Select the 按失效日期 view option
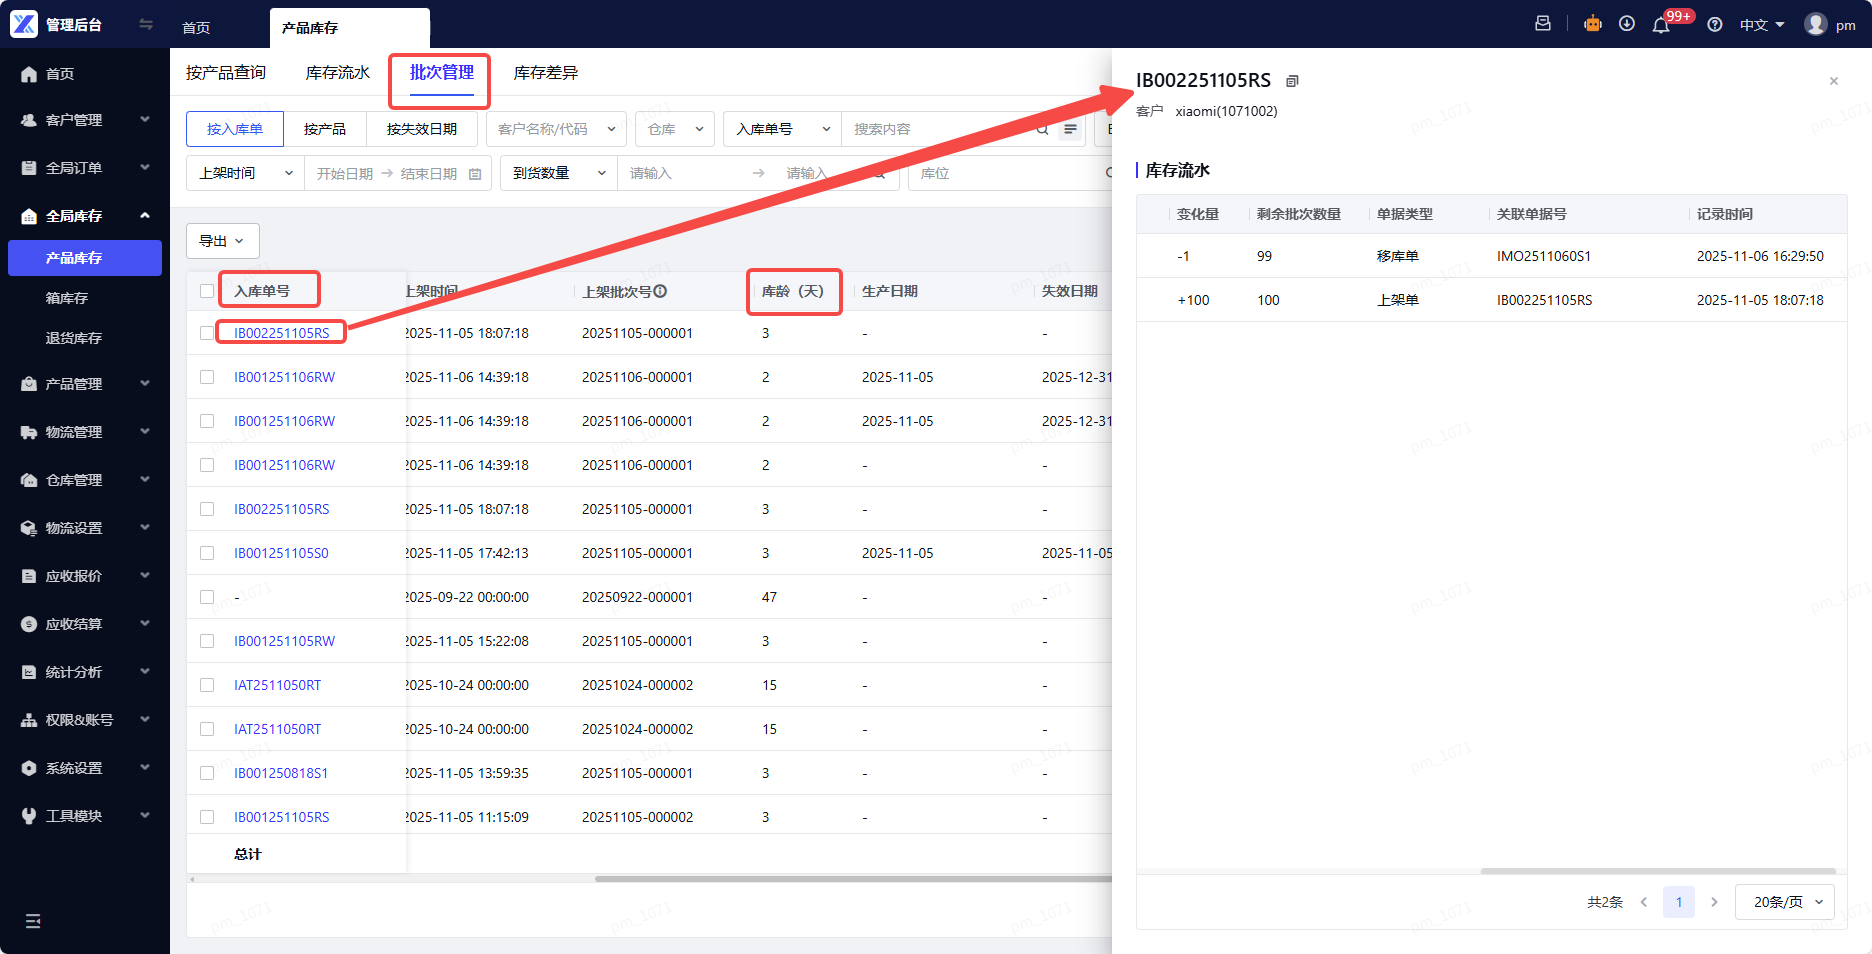The width and height of the screenshot is (1872, 954). [422, 129]
